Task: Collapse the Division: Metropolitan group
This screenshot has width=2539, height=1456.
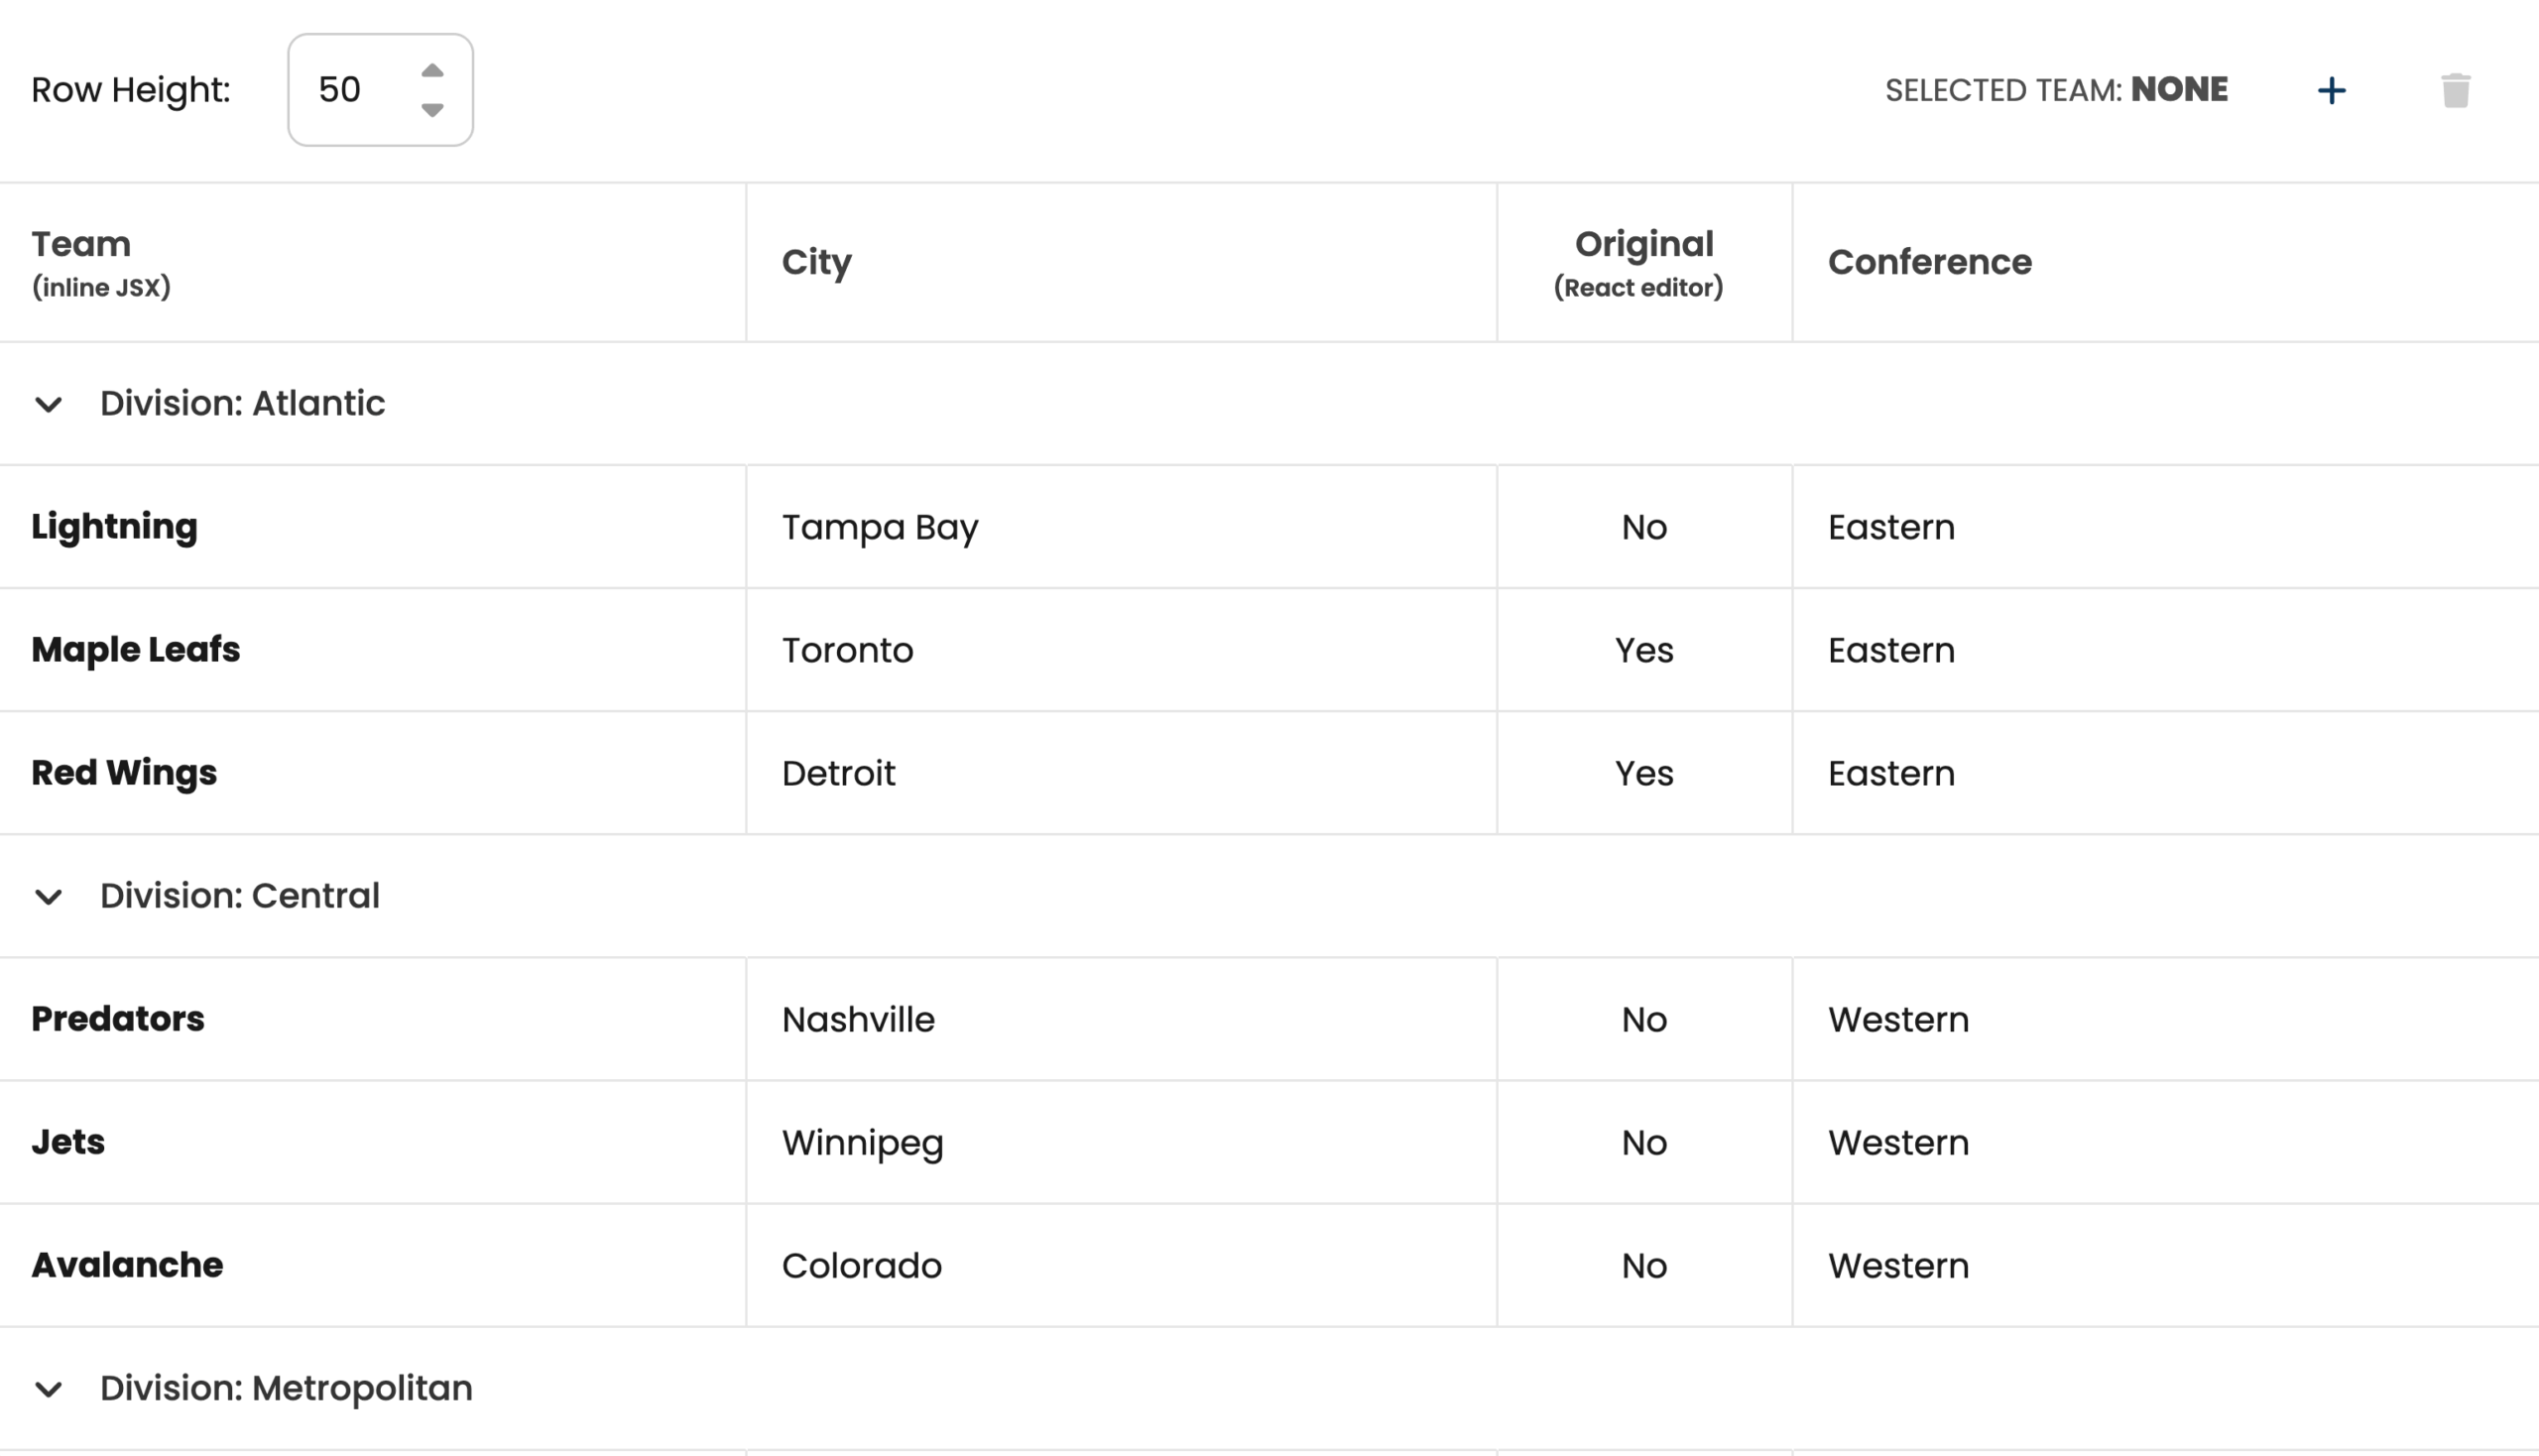Action: [x=49, y=1389]
